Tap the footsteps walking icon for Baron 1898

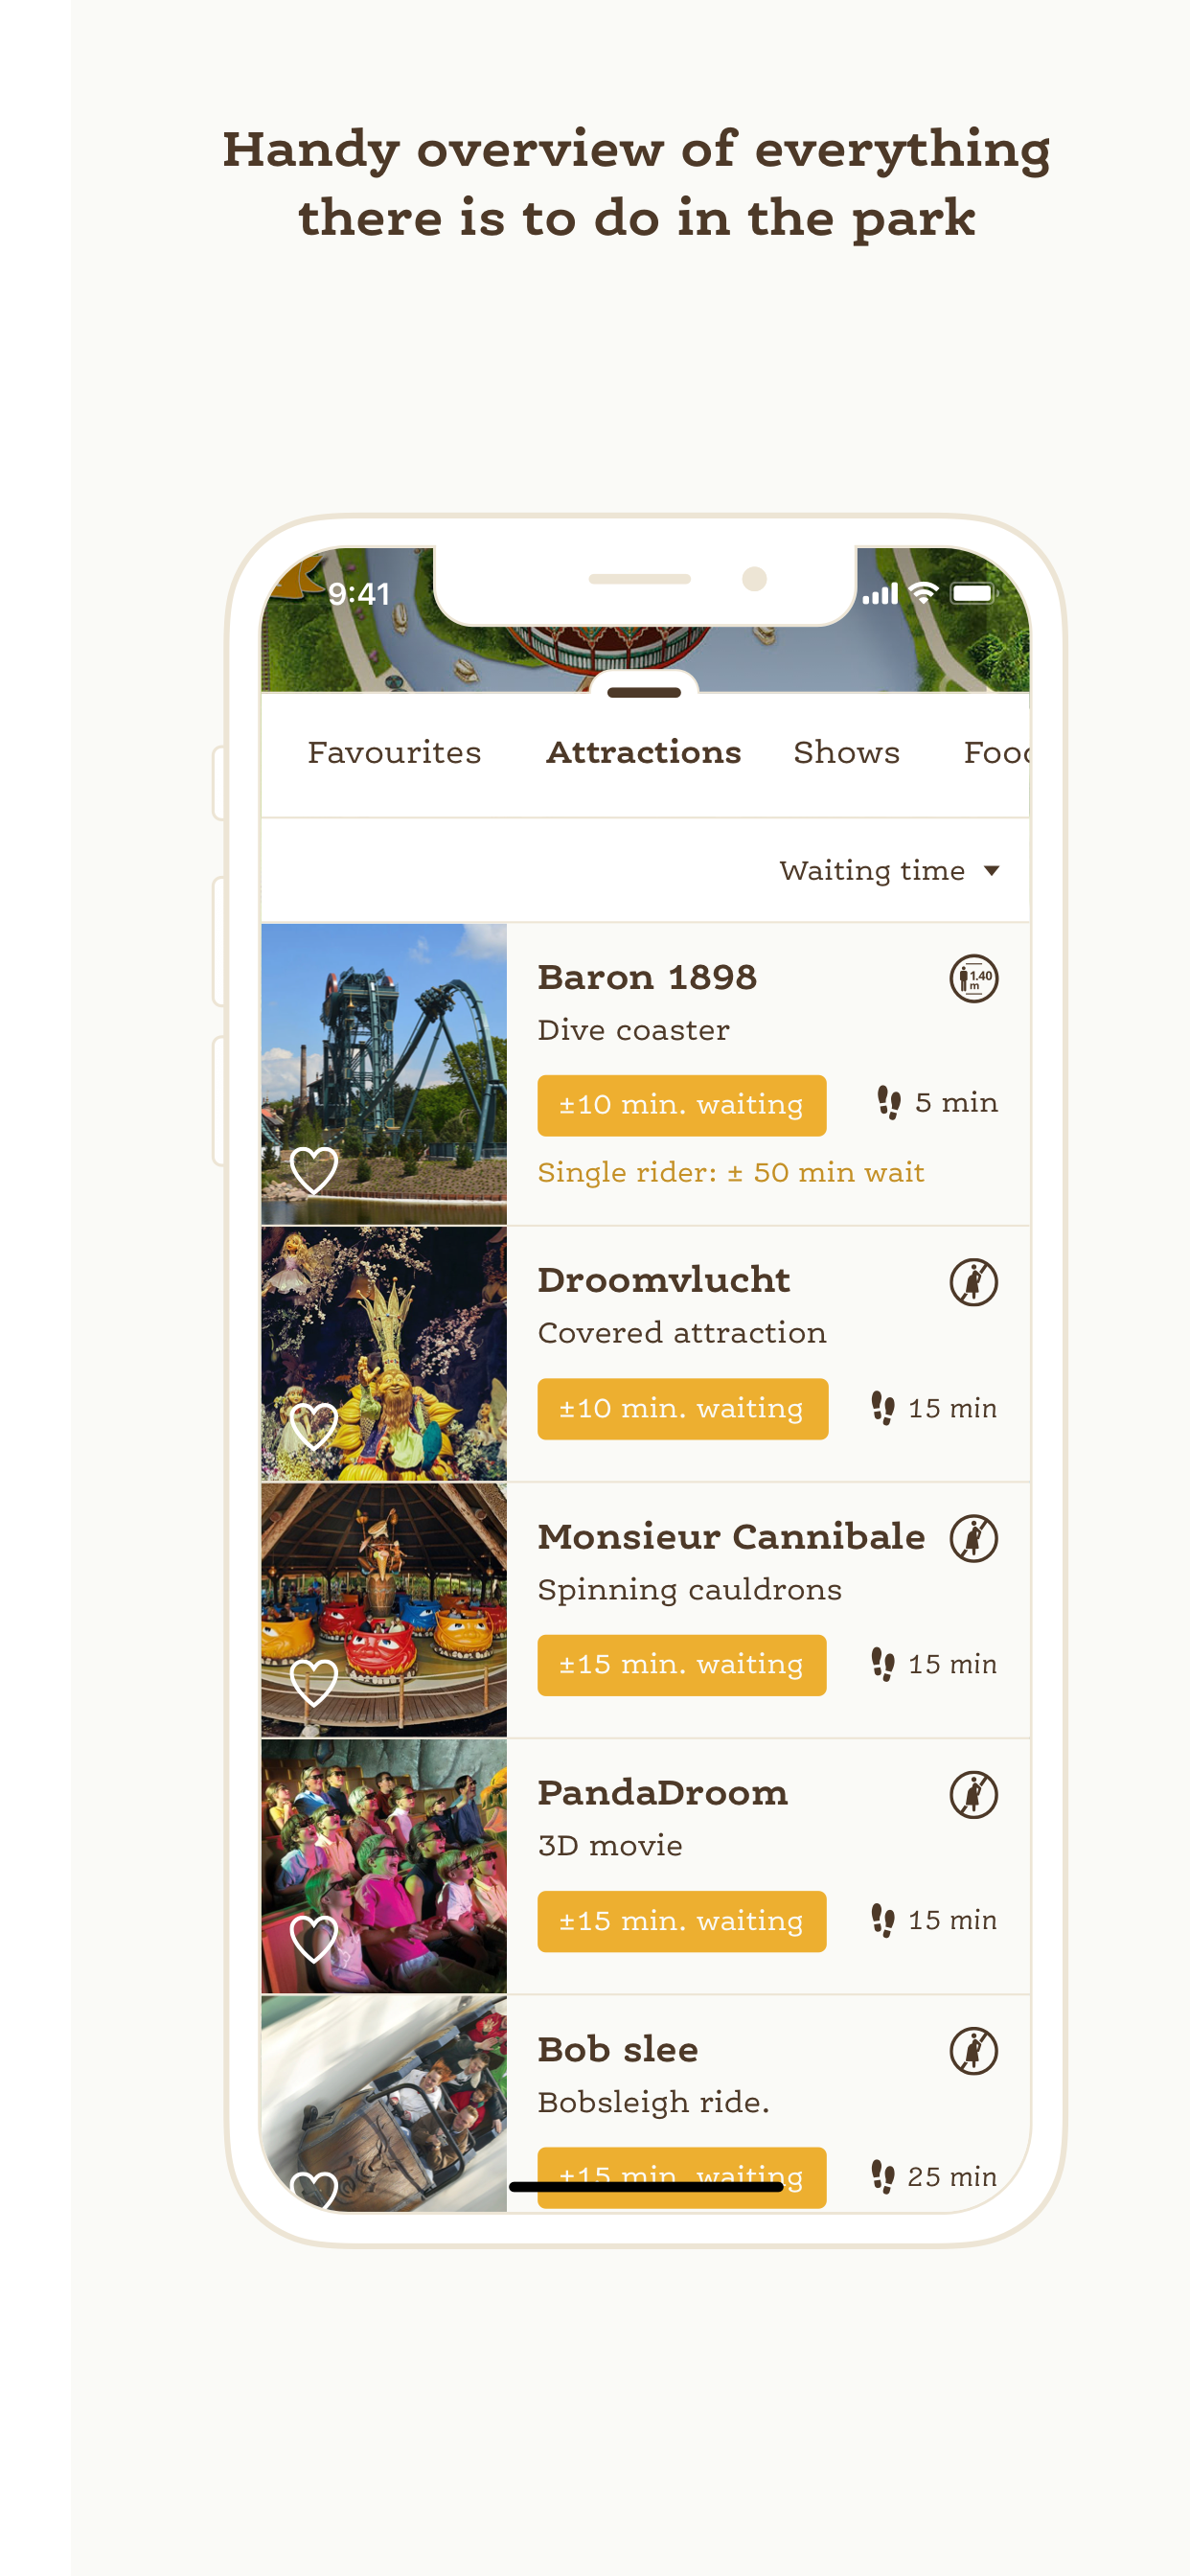click(888, 1102)
